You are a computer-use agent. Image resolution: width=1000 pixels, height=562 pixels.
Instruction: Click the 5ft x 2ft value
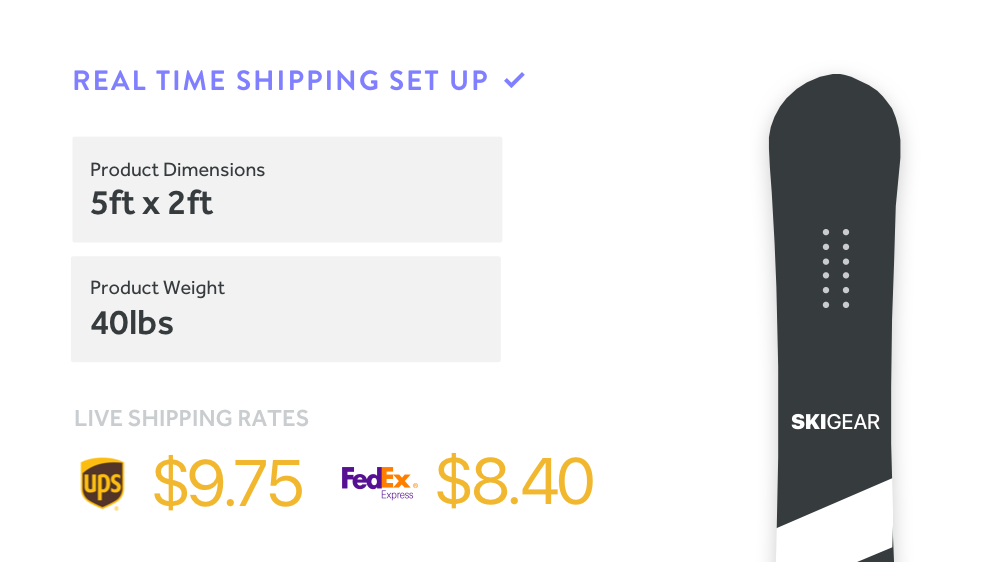tap(151, 203)
